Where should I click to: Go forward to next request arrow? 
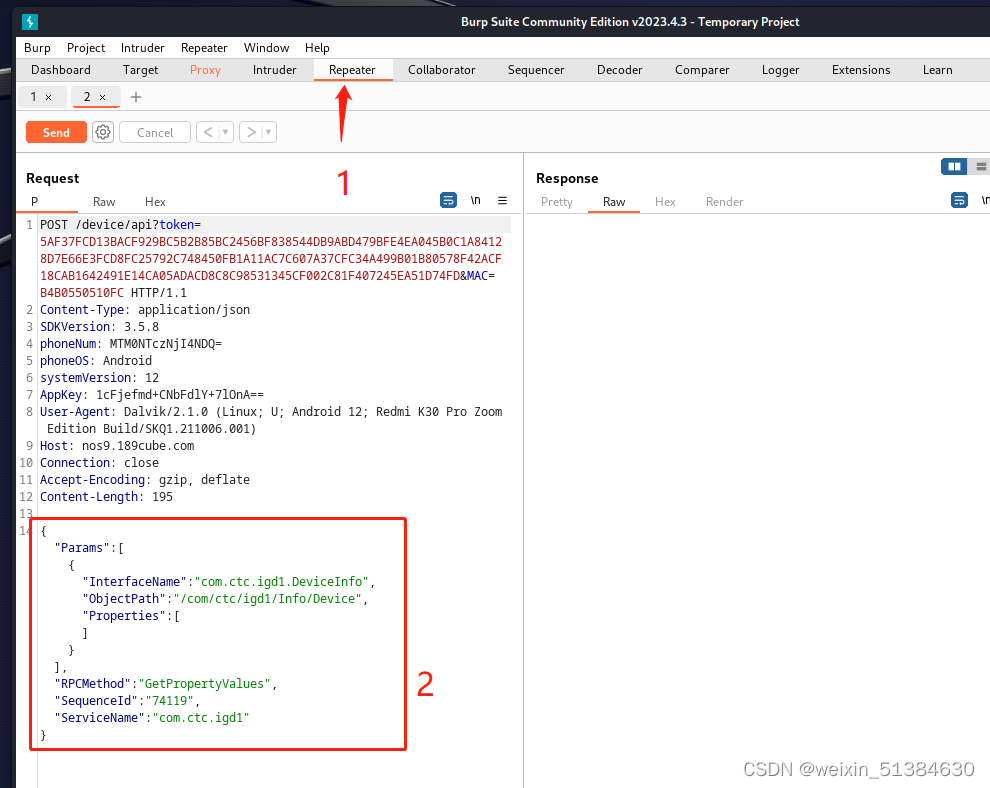pos(251,132)
